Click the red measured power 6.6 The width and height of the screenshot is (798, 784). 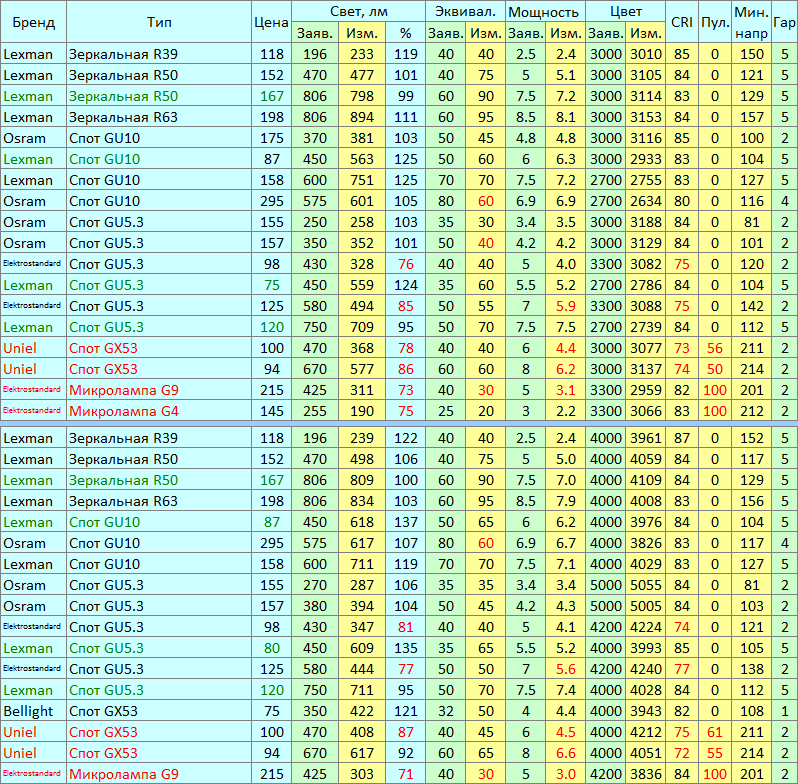click(565, 753)
